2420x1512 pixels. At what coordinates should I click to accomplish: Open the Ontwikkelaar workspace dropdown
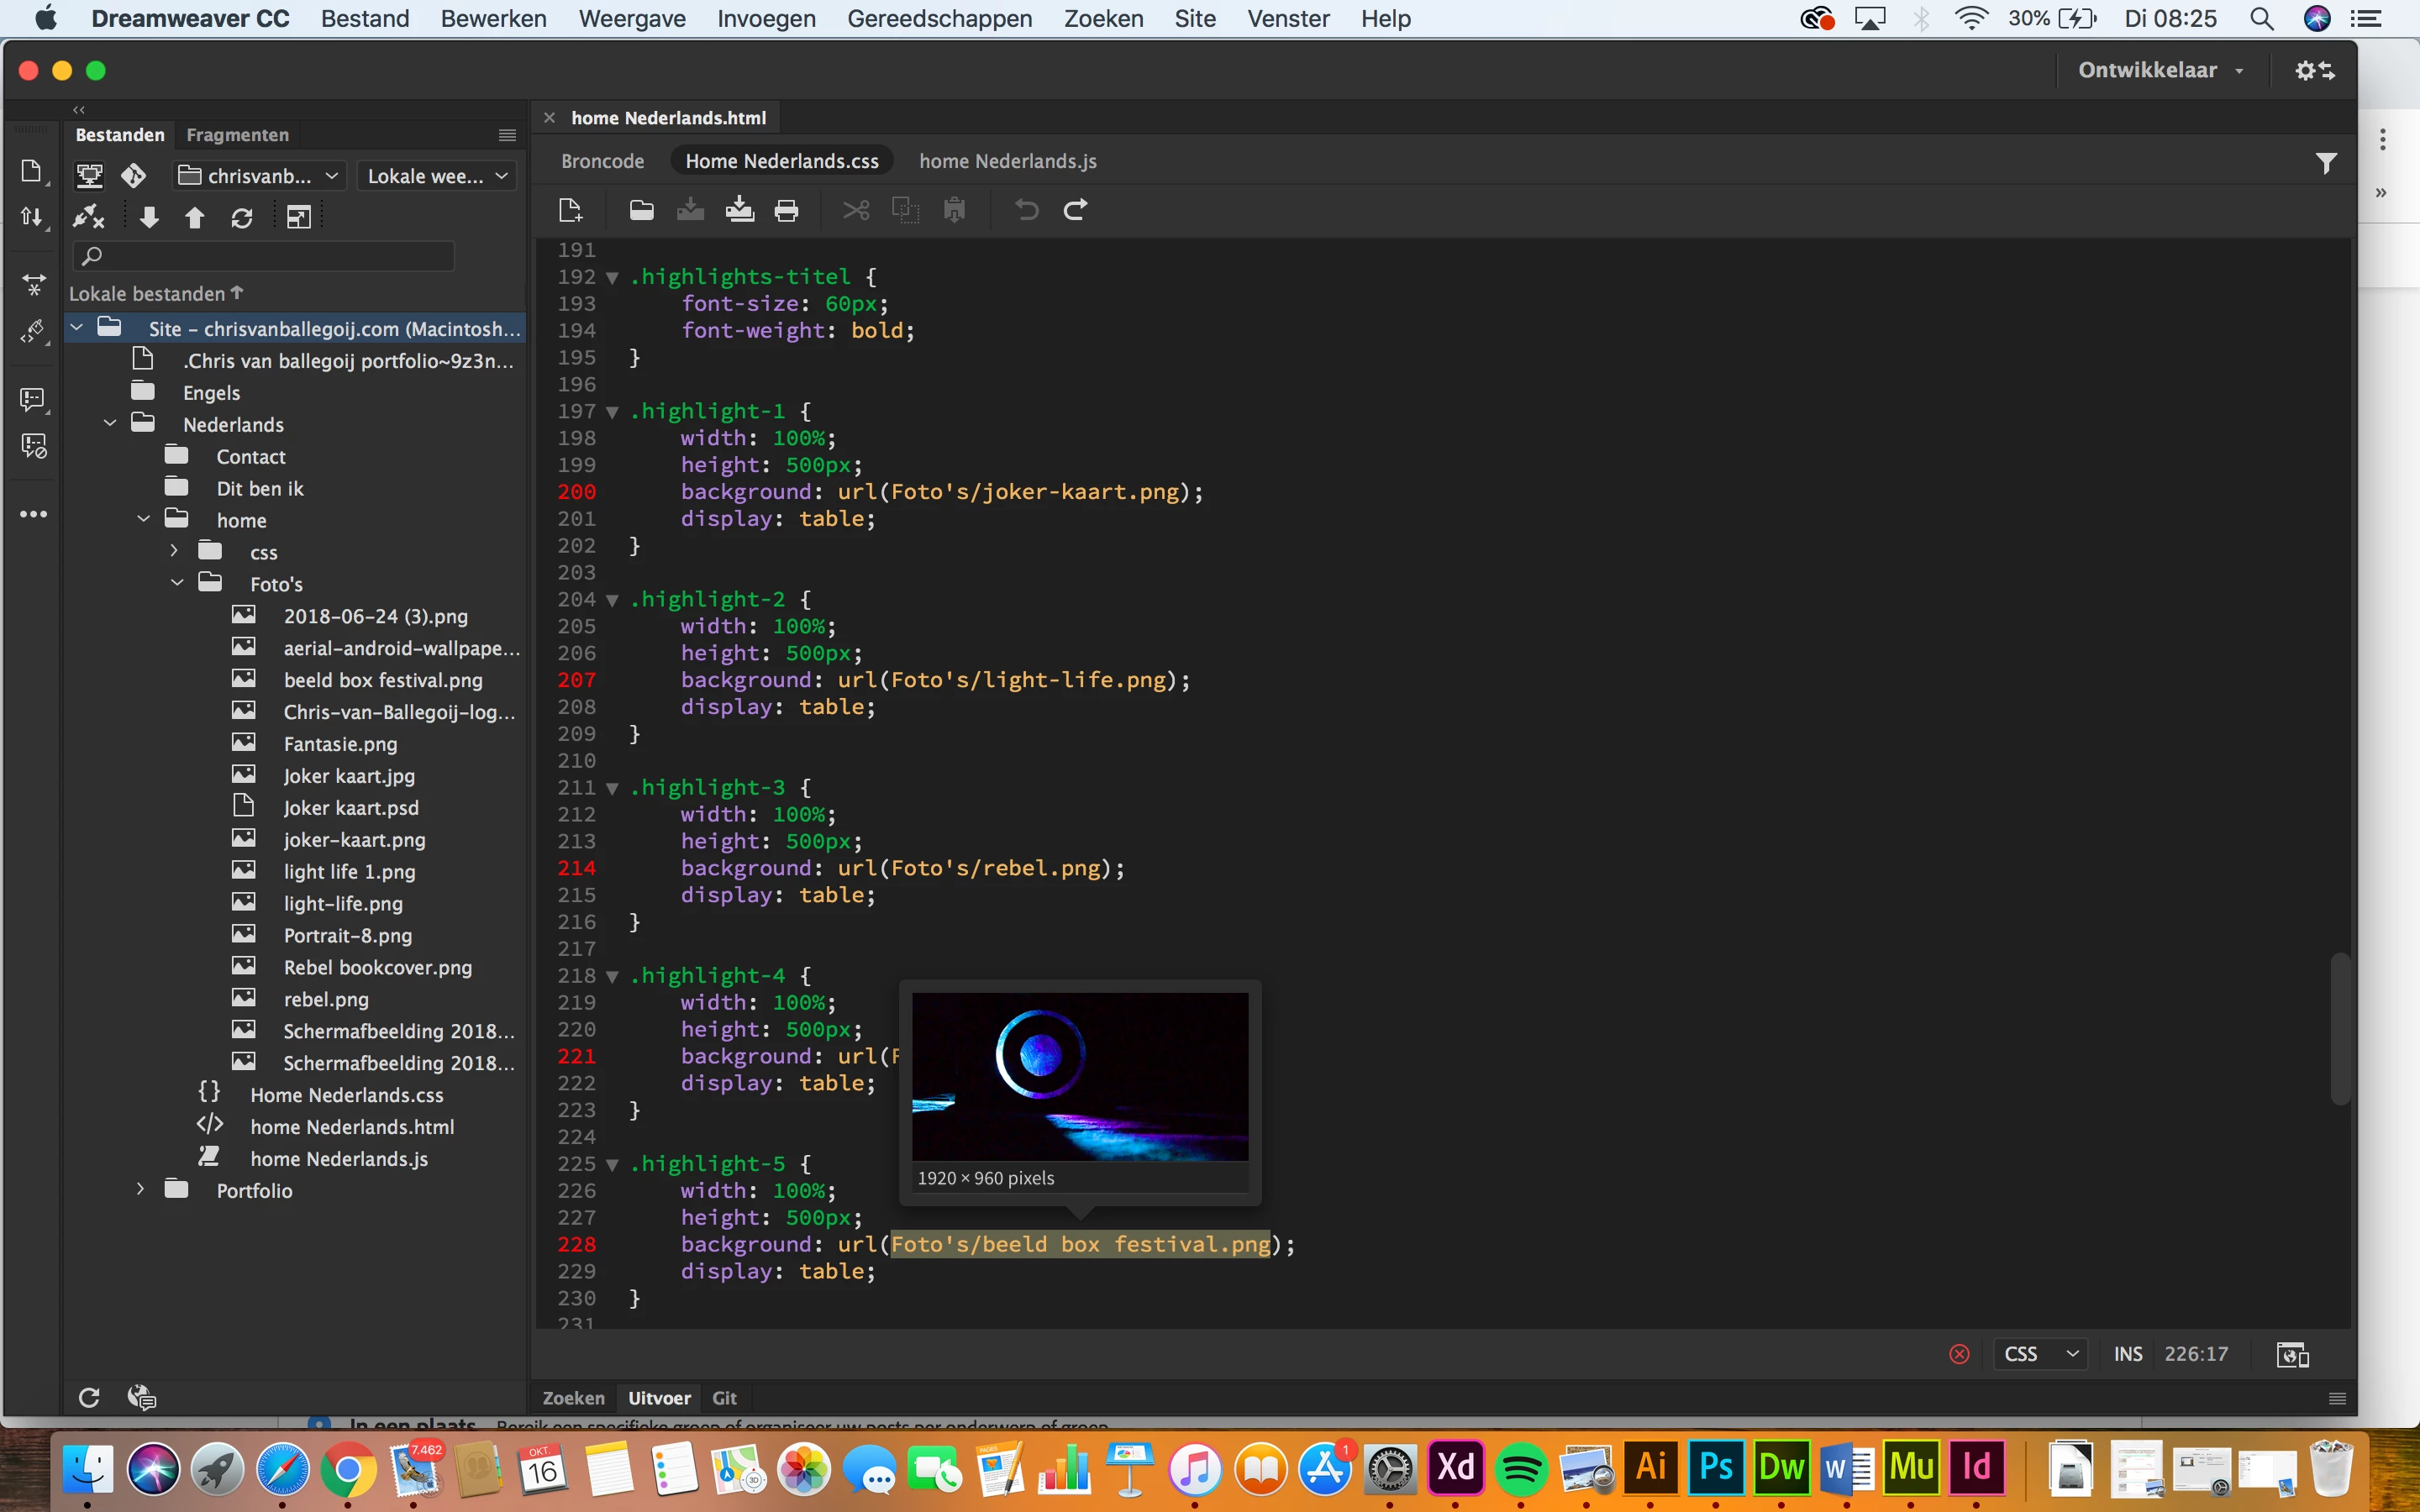(x=2160, y=70)
